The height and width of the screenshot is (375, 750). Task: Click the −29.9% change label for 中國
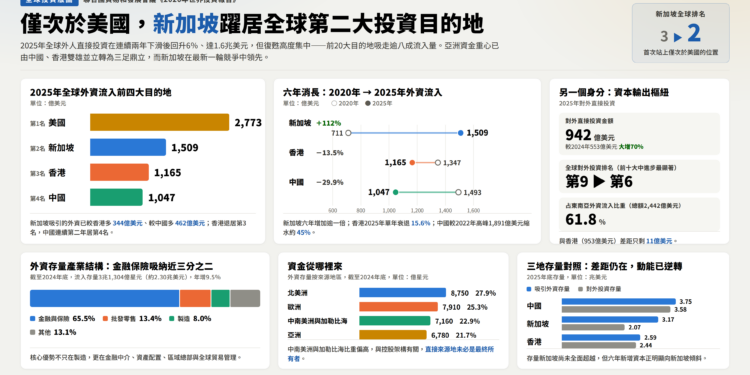tap(330, 182)
